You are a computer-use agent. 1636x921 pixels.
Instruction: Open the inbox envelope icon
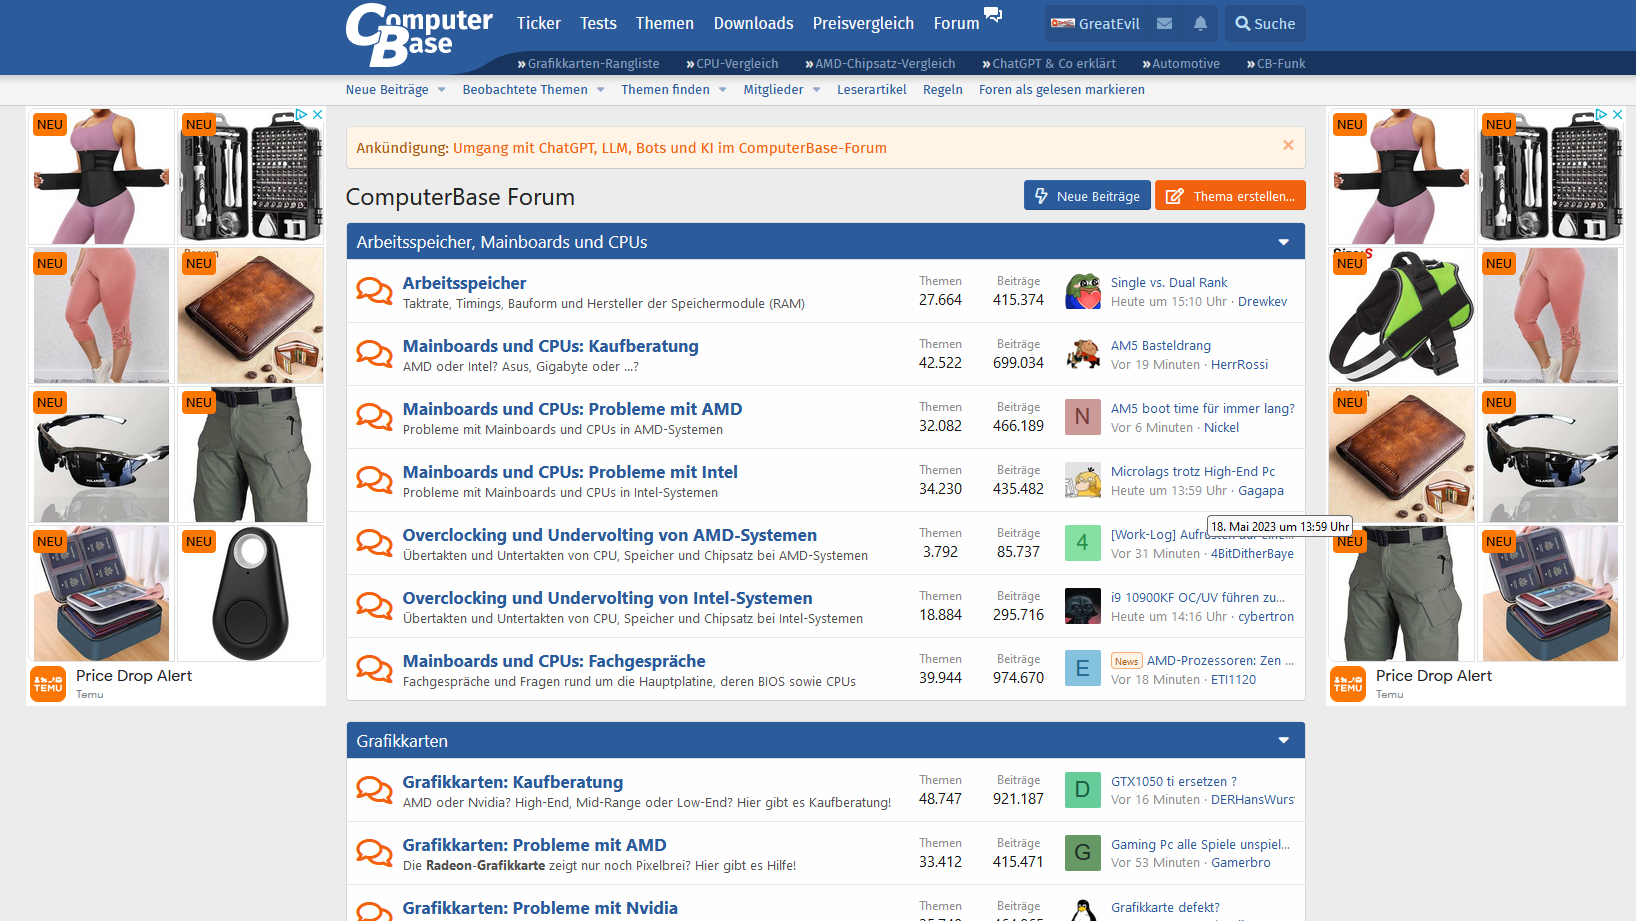tap(1164, 23)
